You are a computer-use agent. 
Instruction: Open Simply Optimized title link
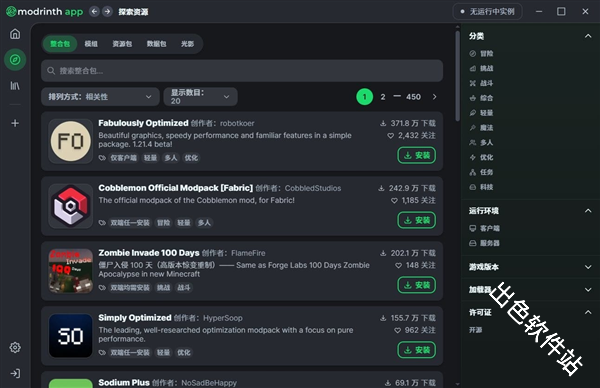(135, 318)
